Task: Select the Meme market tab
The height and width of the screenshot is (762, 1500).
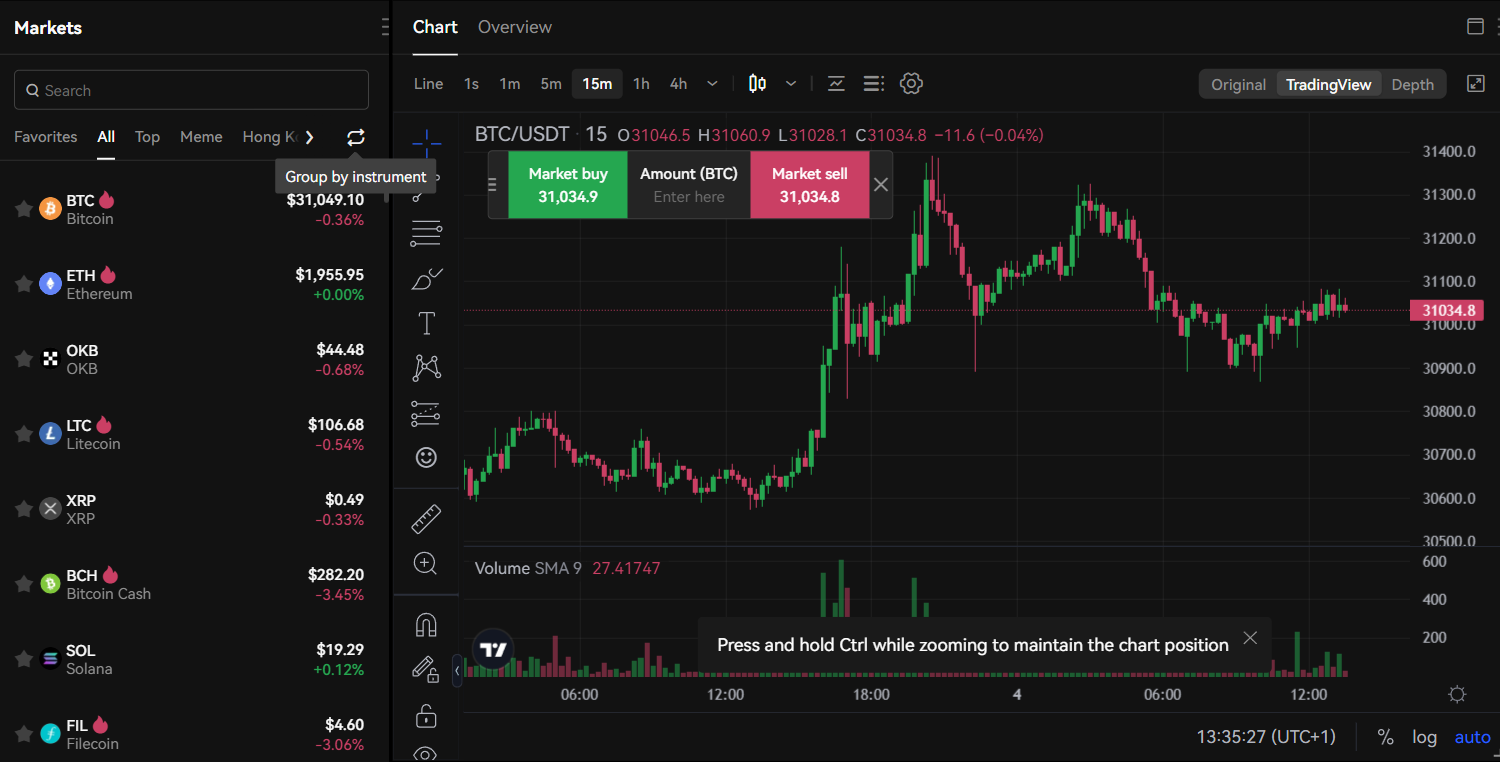Action: [201, 137]
